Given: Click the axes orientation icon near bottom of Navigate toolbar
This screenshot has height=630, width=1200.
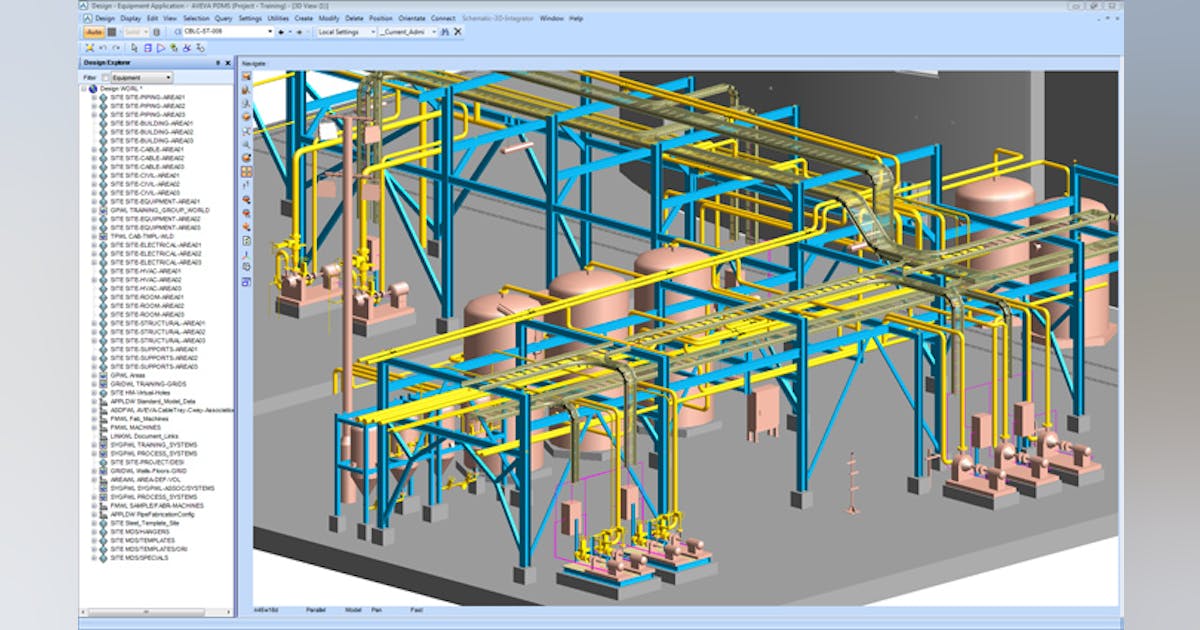Looking at the screenshot, I should pyautogui.click(x=246, y=254).
